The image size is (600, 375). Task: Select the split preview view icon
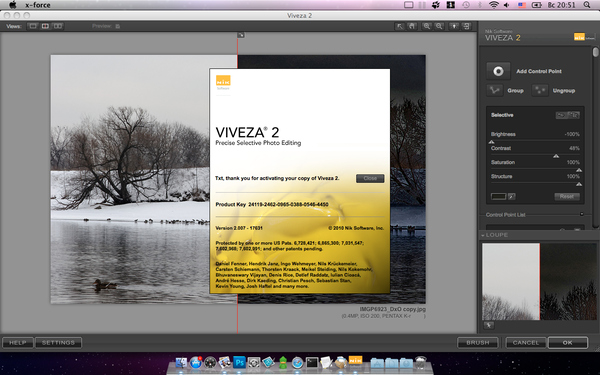[45, 26]
